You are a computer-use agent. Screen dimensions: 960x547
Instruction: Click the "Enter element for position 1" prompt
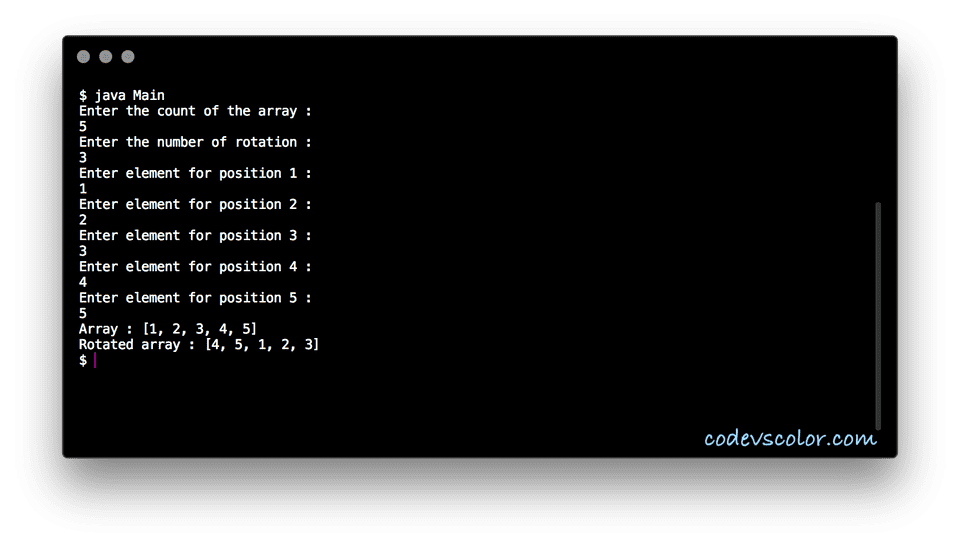pyautogui.click(x=196, y=173)
